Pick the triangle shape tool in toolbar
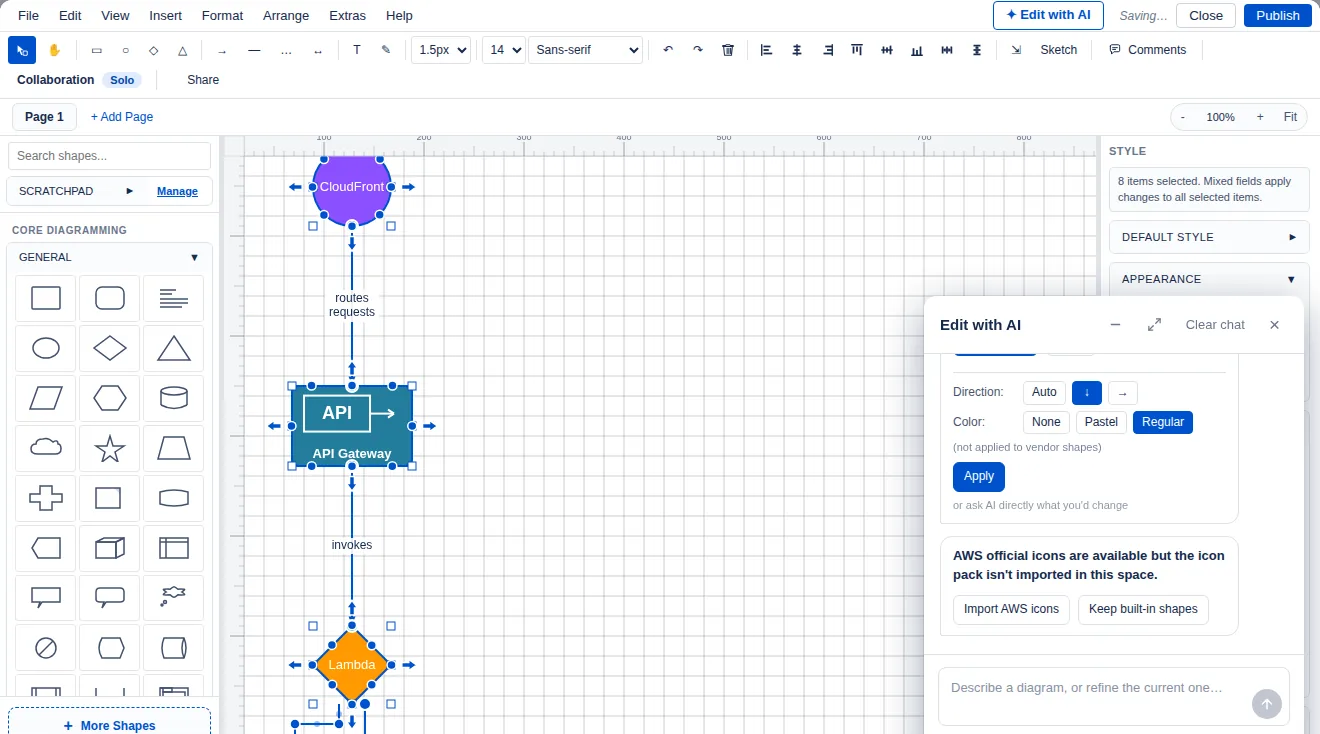The image size is (1320, 734). tap(182, 50)
